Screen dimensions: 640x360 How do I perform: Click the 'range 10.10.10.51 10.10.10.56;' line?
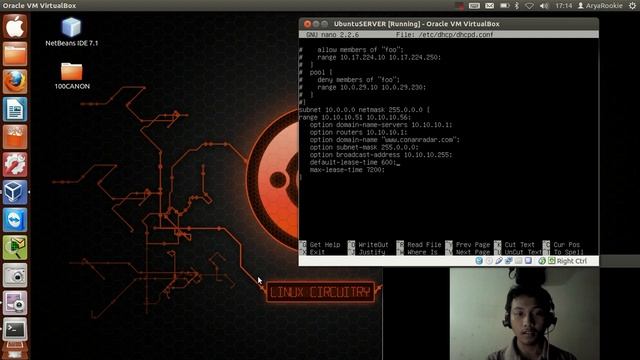point(355,118)
